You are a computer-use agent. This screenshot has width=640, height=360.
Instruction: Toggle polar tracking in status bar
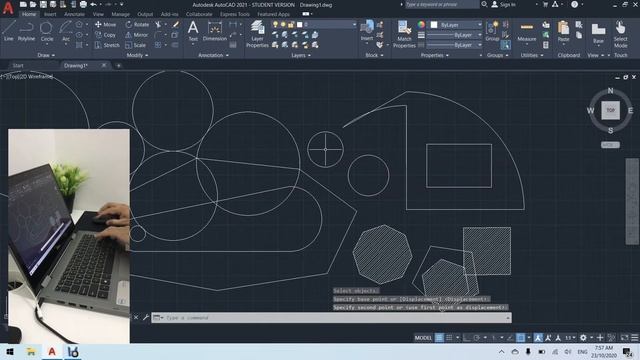pyautogui.click(x=477, y=338)
